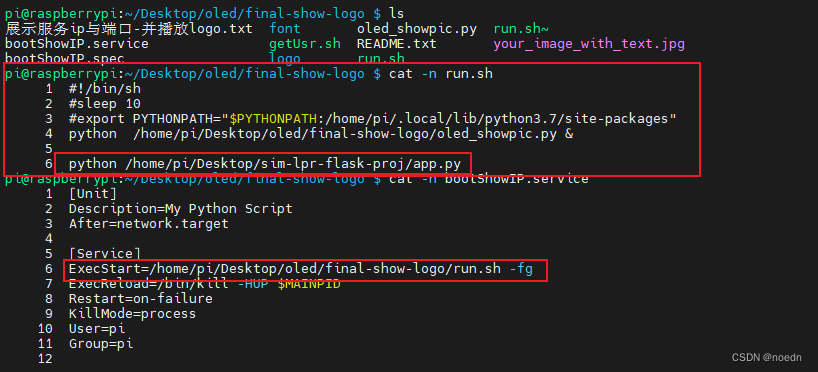
Task: Select your_image_with_text.jpg file name
Action: point(589,44)
